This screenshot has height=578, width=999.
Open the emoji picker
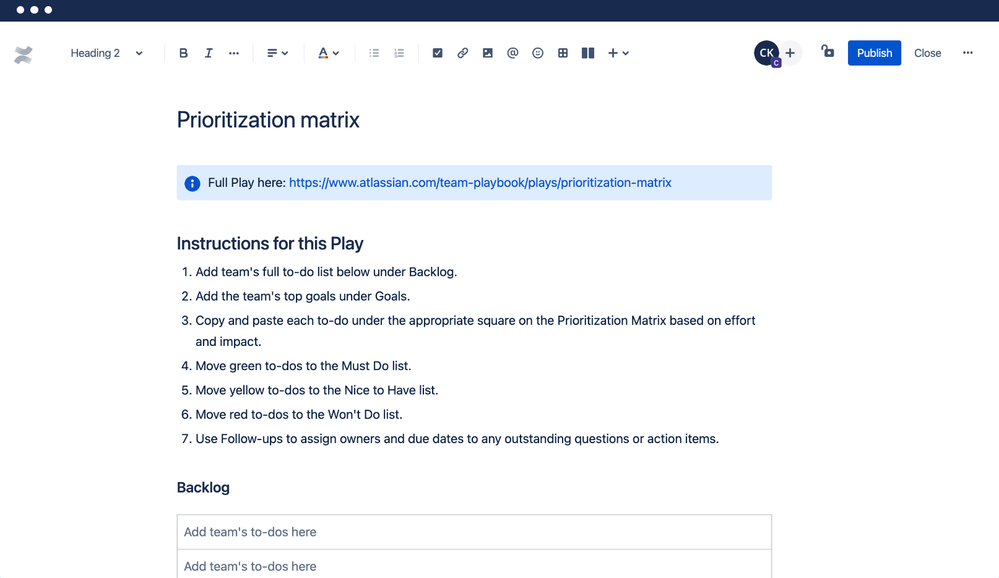point(537,52)
